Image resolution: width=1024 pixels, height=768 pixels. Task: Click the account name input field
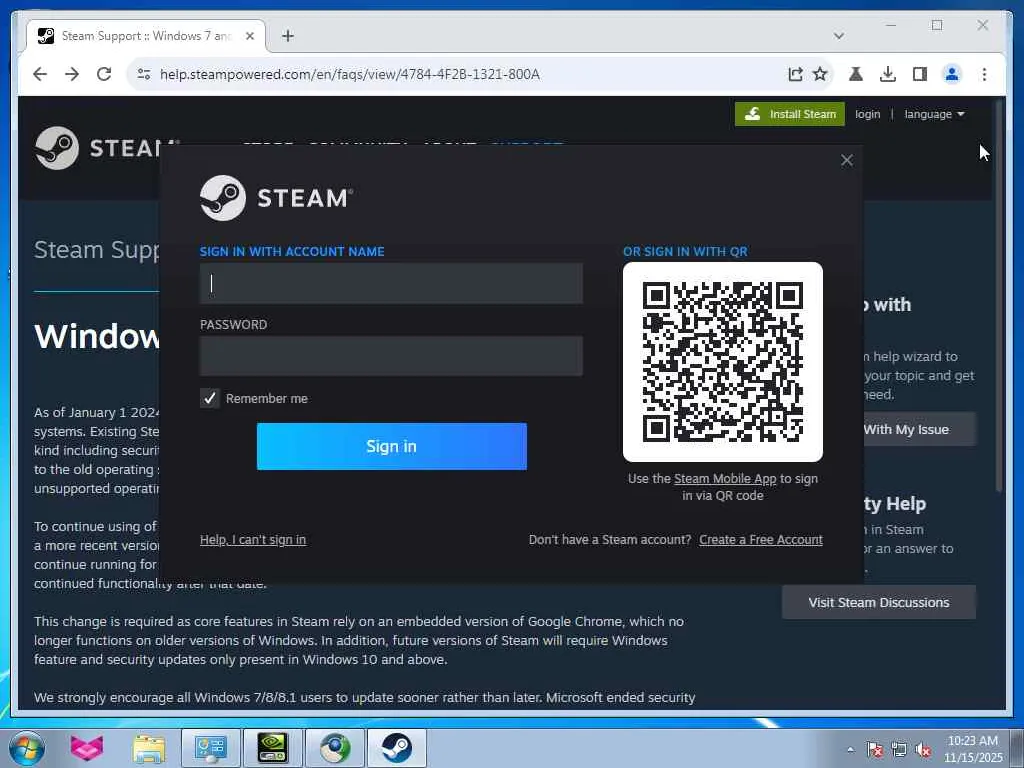tap(391, 283)
